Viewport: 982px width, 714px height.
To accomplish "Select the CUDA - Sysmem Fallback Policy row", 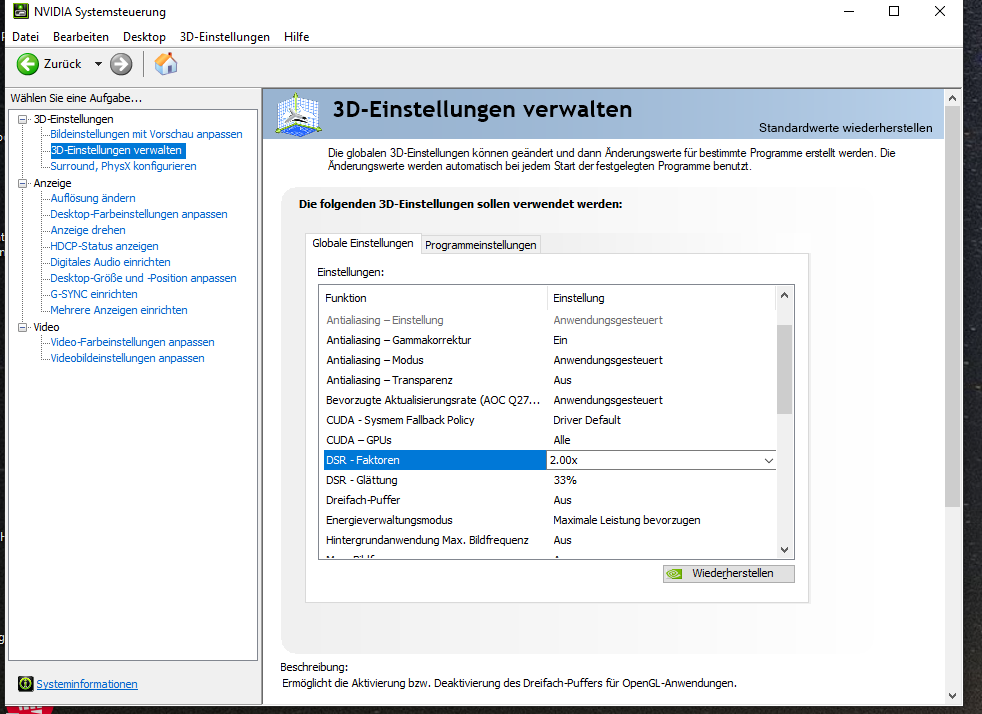I will tap(549, 420).
